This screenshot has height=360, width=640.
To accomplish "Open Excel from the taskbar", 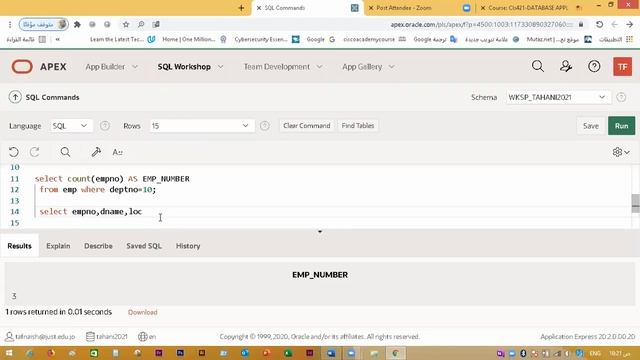I will click(x=288, y=353).
